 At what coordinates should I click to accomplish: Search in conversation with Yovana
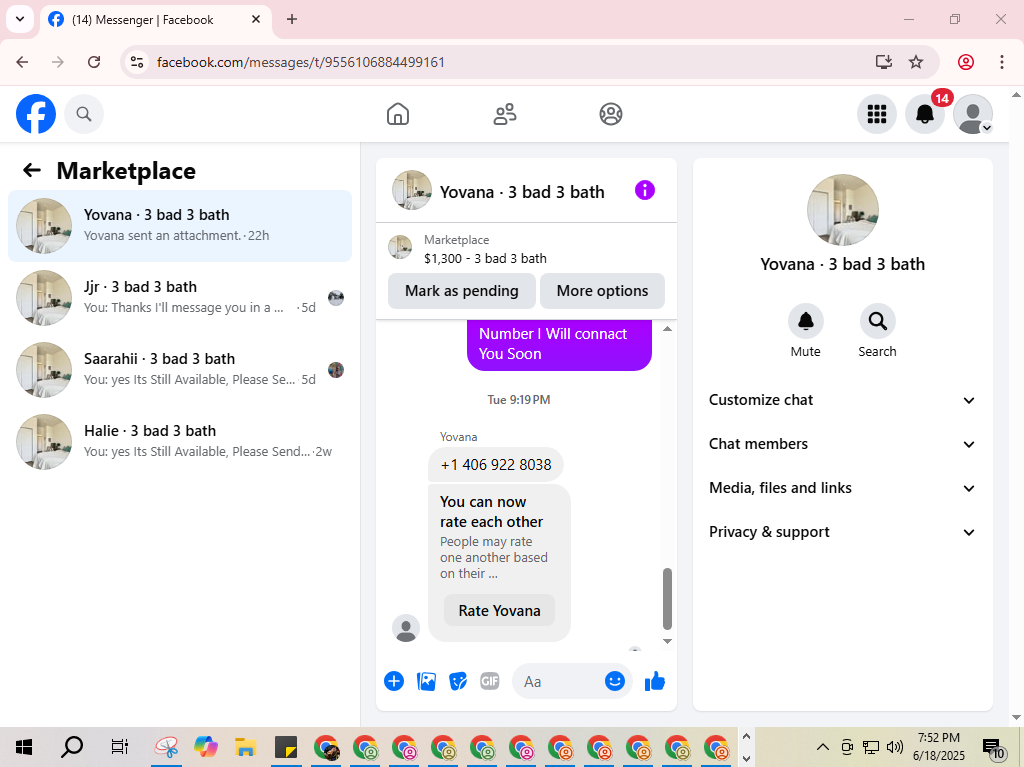[x=877, y=321]
